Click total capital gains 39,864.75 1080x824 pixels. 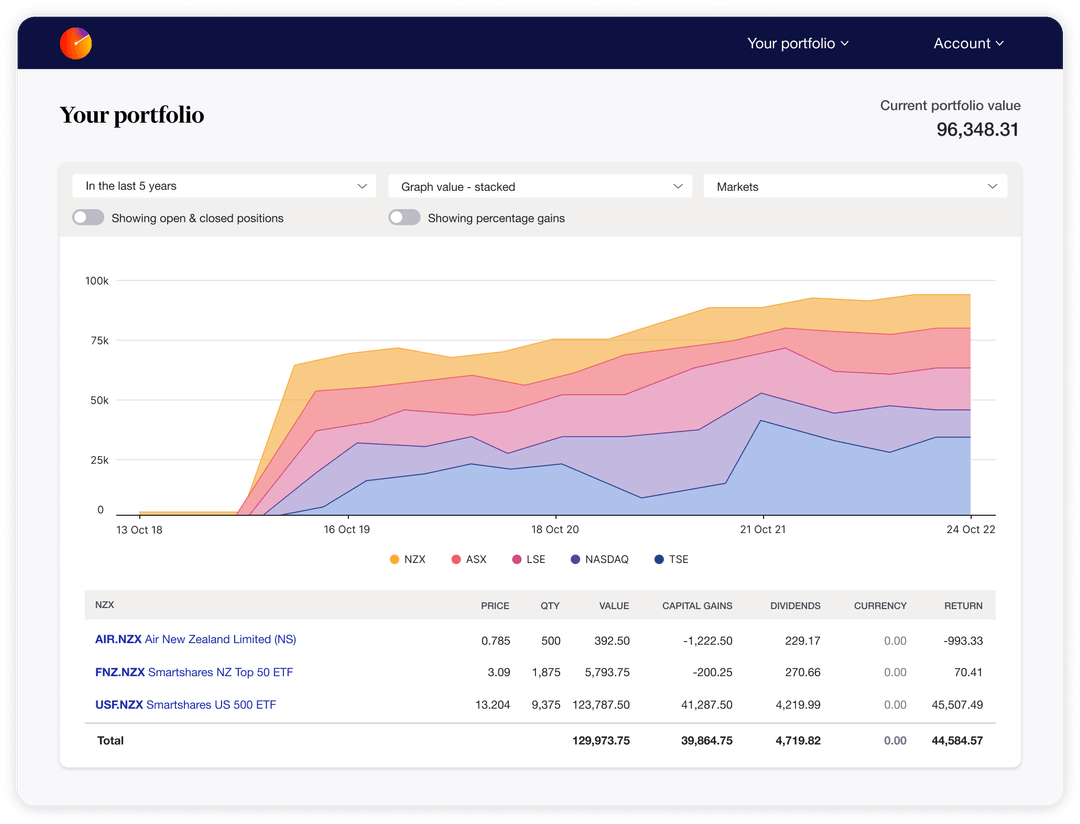[707, 741]
